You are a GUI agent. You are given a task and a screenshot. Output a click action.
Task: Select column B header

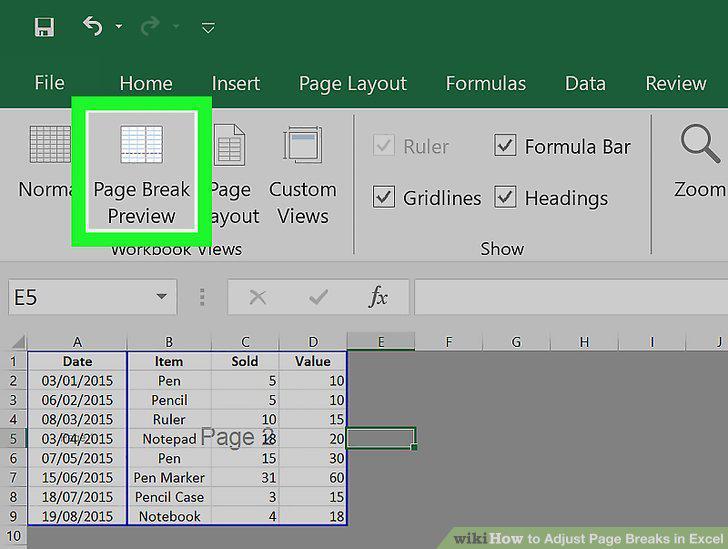[169, 342]
